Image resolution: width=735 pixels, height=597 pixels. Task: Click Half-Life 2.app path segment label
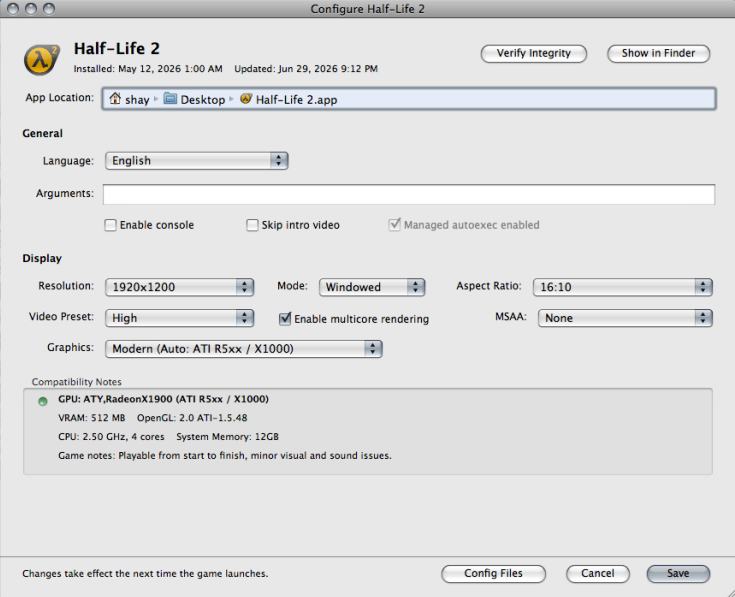click(x=296, y=100)
